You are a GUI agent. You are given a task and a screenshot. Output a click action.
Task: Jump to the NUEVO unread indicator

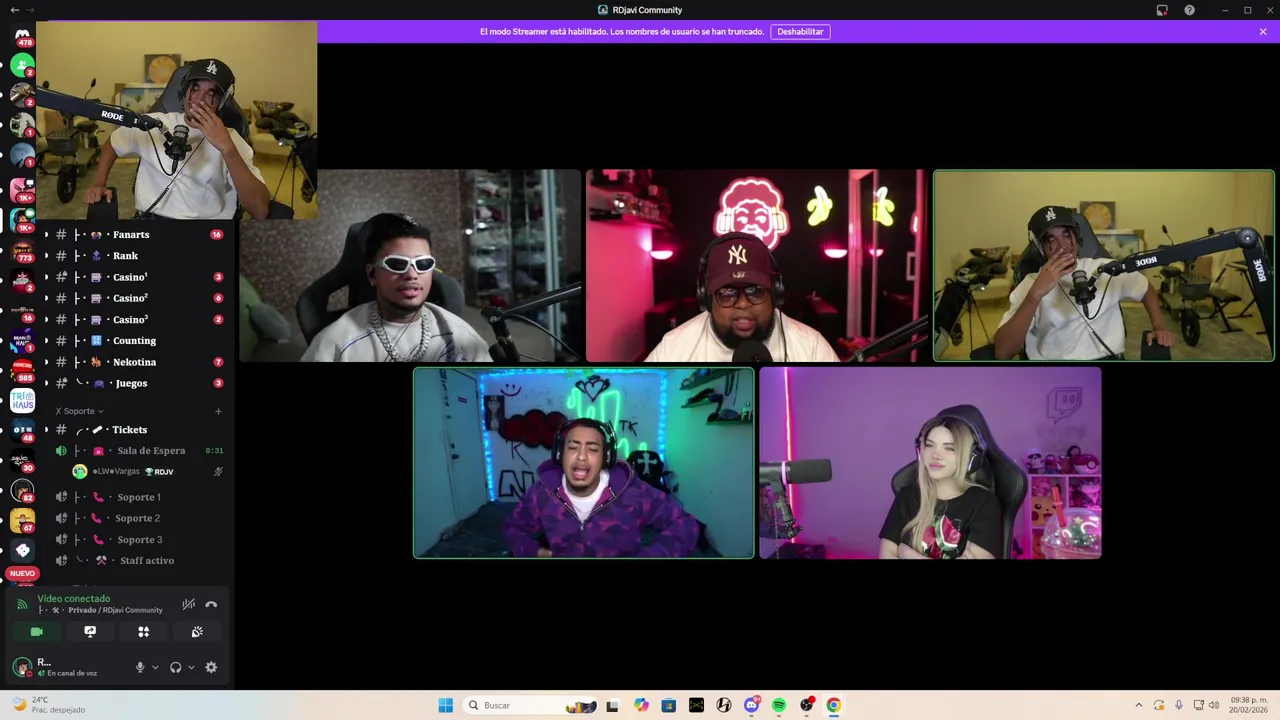click(22, 574)
